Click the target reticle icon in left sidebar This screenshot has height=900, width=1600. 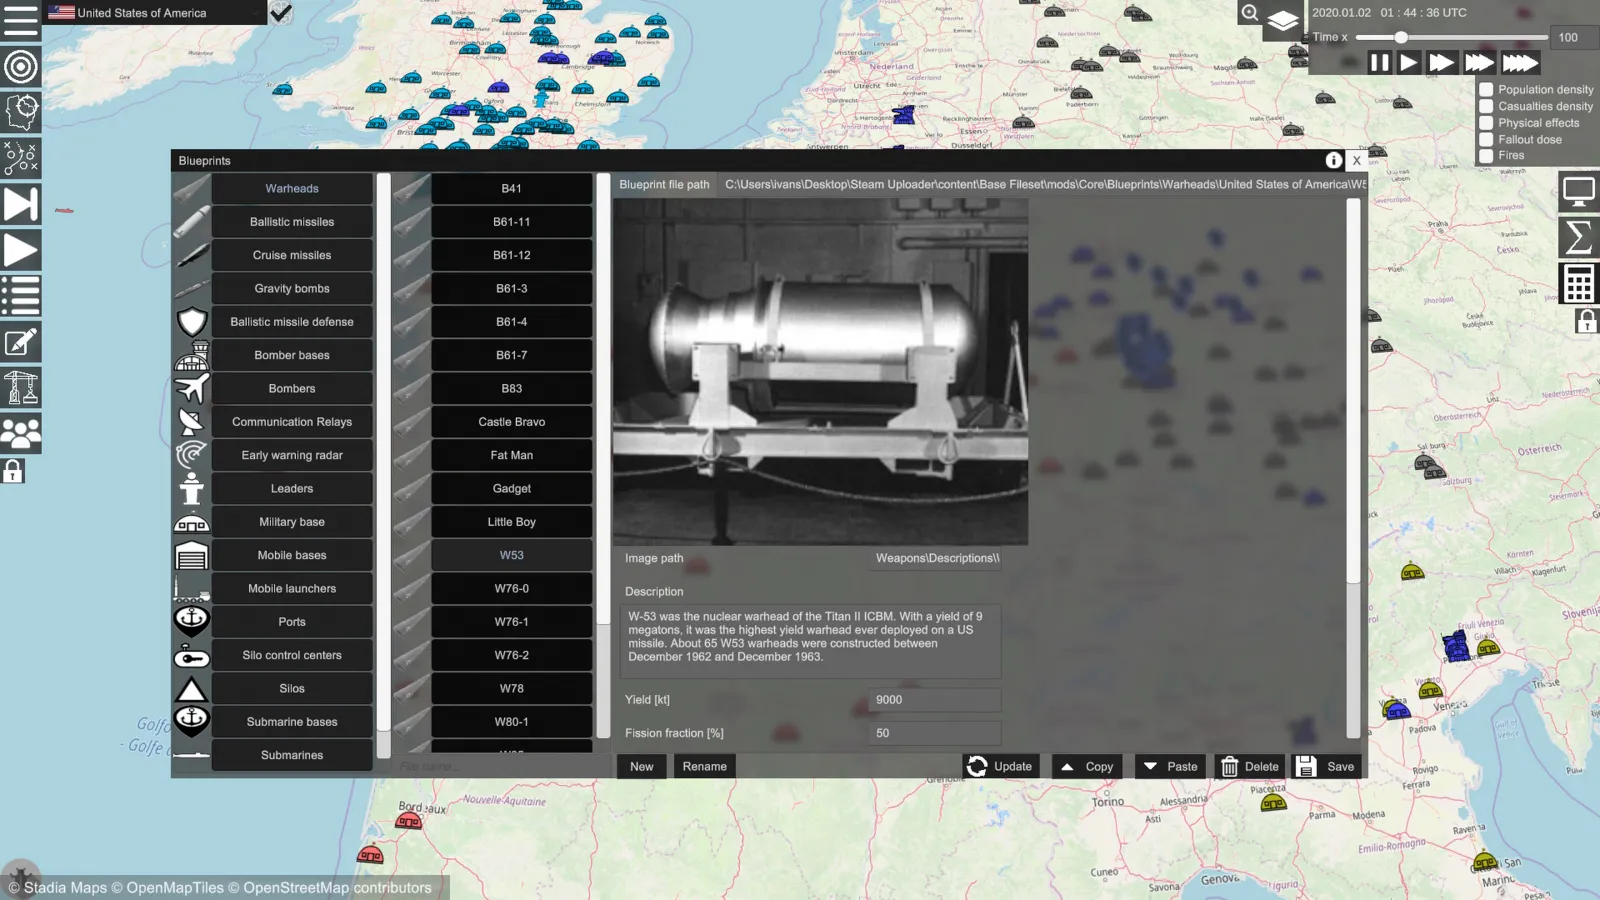point(20,67)
